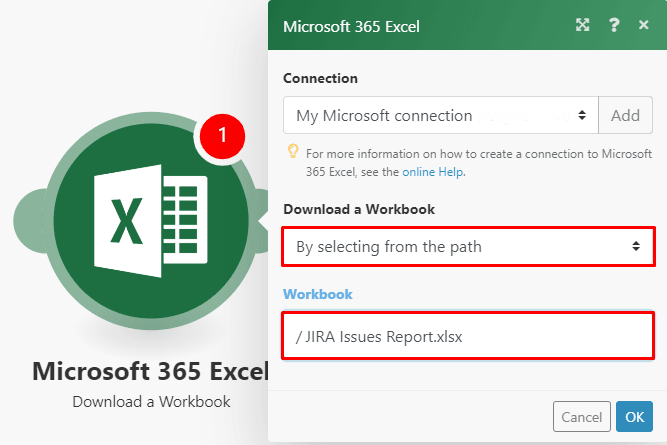Click the question mark help icon
The height and width of the screenshot is (445, 667).
tap(615, 26)
